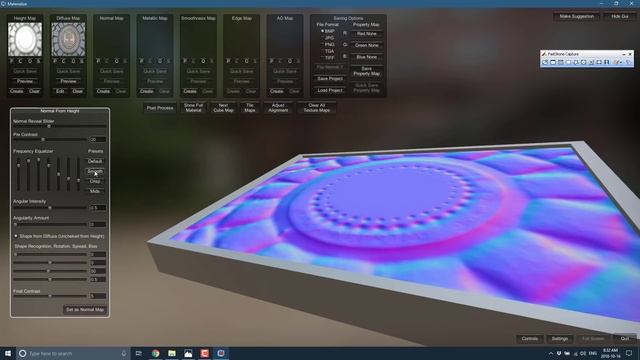Click the Height Map thumbnail
The image size is (640, 360).
click(x=25, y=40)
